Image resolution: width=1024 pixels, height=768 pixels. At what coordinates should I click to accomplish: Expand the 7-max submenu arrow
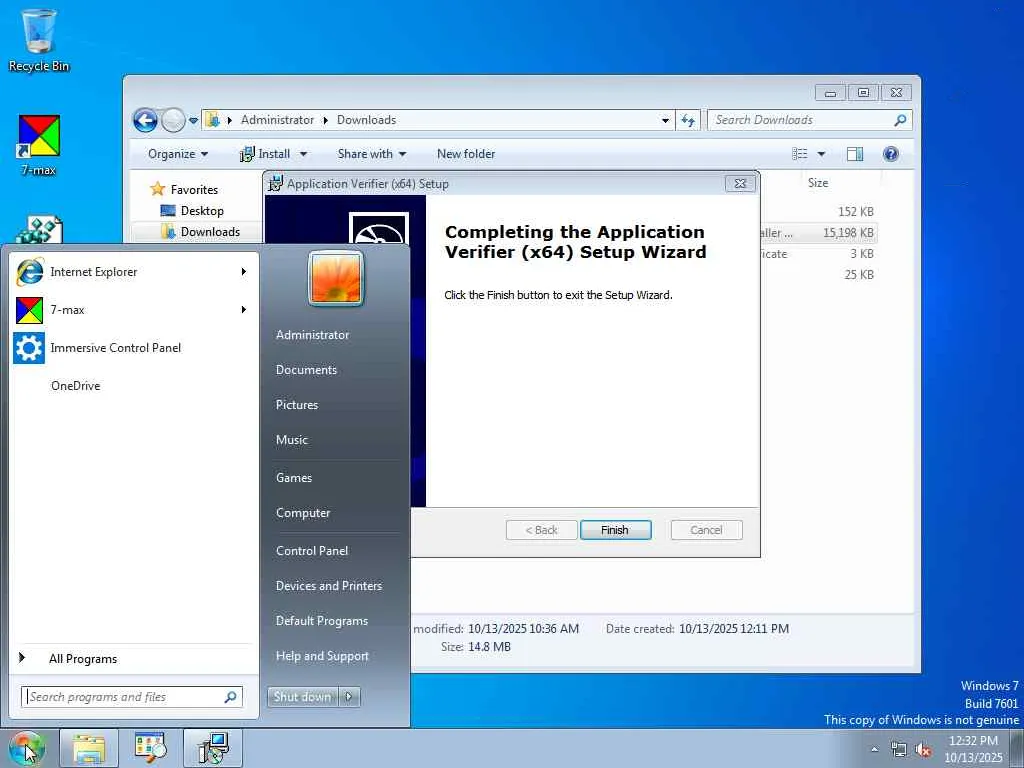[244, 310]
